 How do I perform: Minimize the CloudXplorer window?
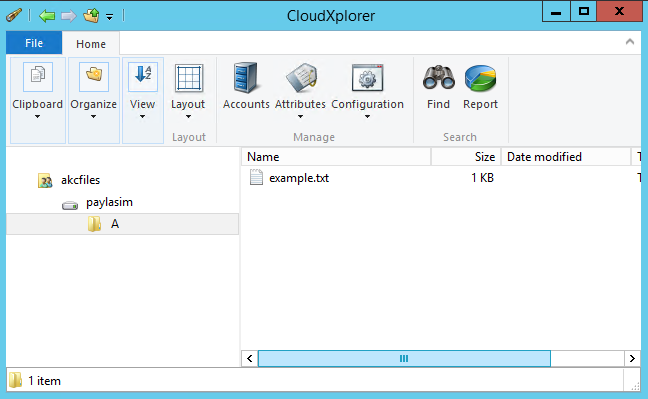tap(556, 12)
